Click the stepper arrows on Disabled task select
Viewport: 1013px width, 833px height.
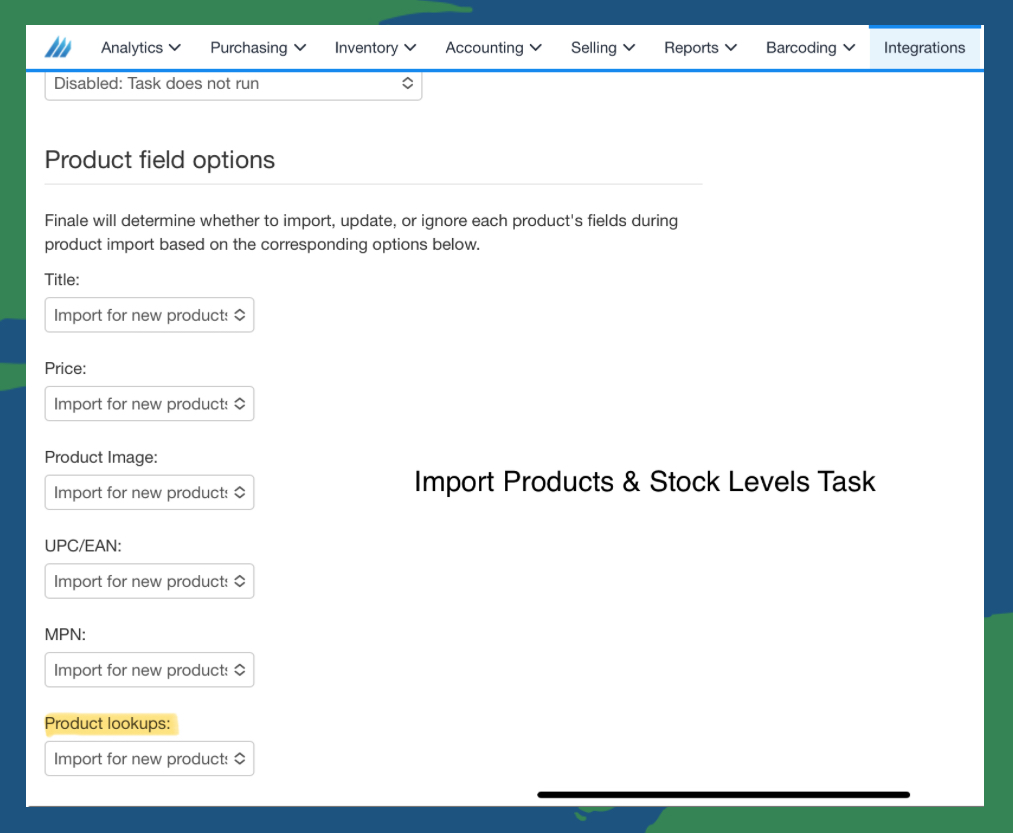(x=408, y=83)
